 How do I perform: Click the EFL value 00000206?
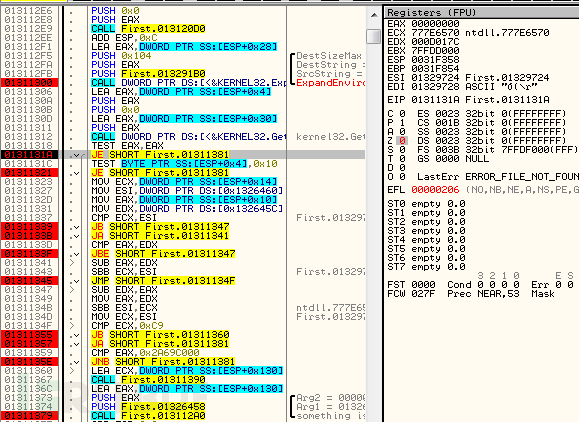(x=435, y=190)
